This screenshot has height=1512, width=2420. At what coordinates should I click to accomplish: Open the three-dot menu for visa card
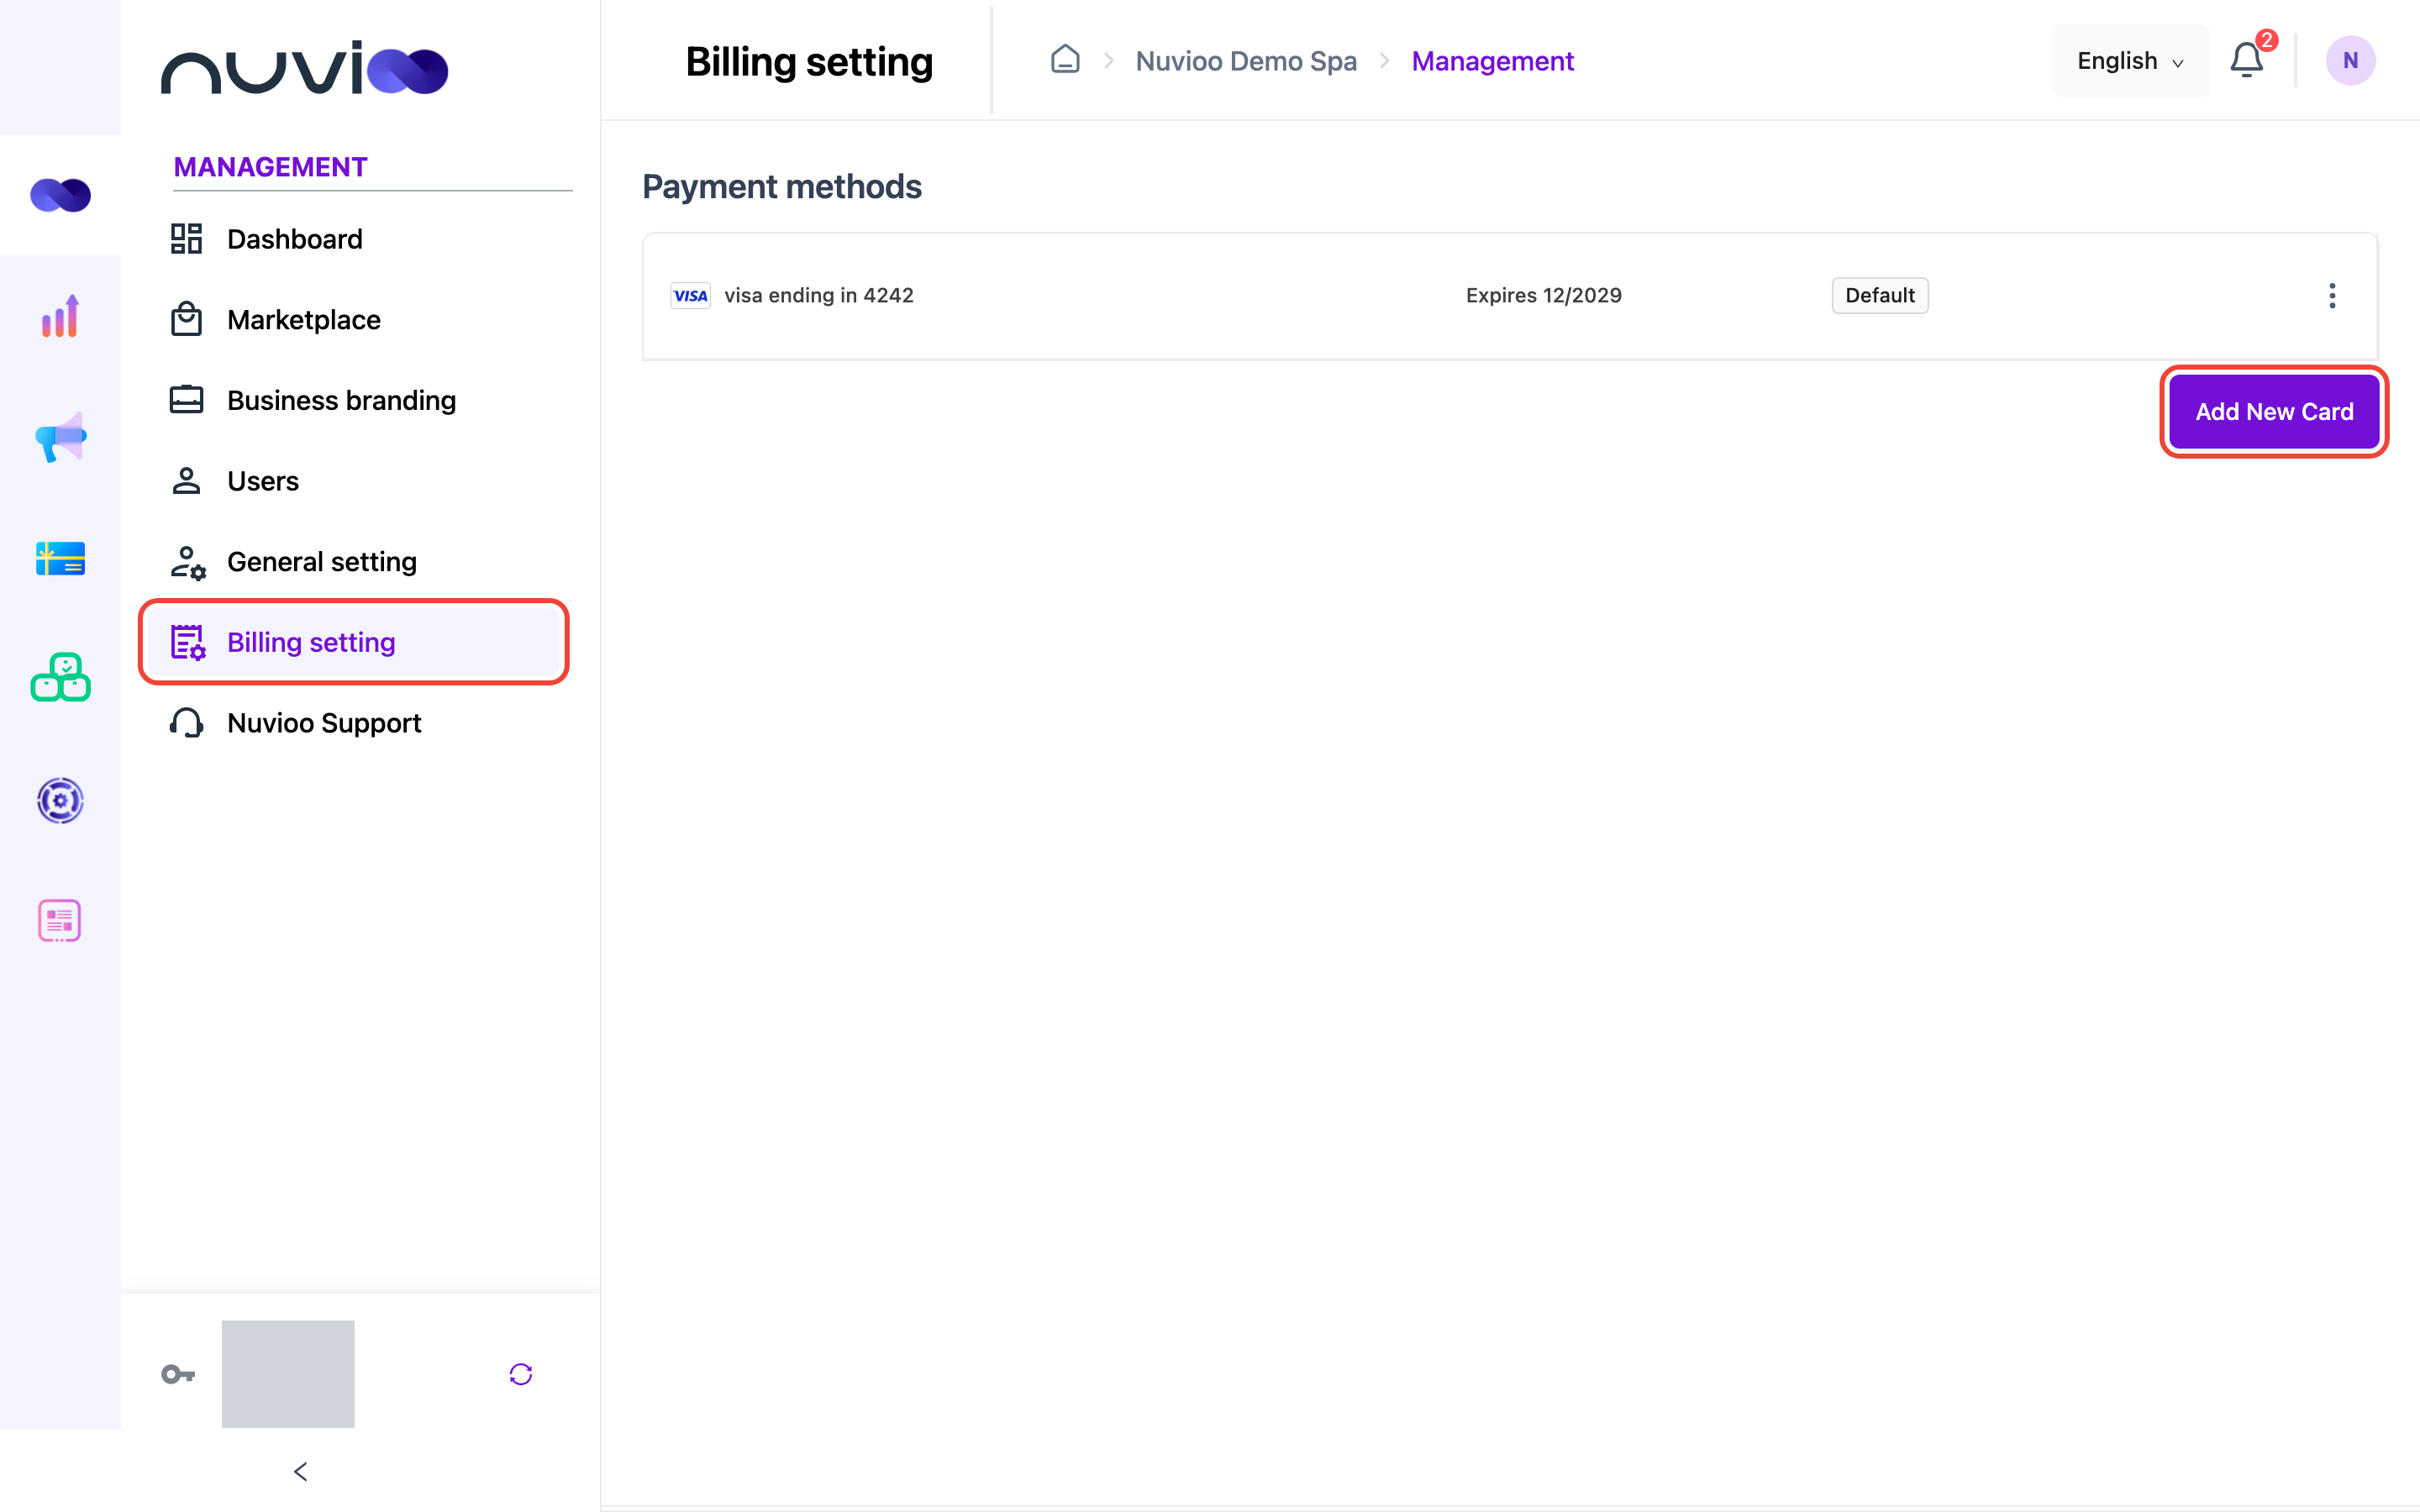2332,296
